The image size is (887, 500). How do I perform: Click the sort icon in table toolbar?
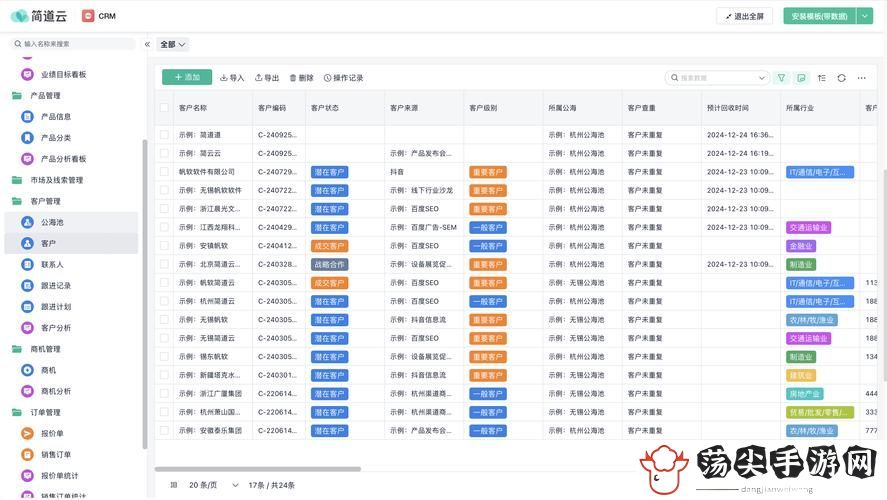[x=821, y=78]
